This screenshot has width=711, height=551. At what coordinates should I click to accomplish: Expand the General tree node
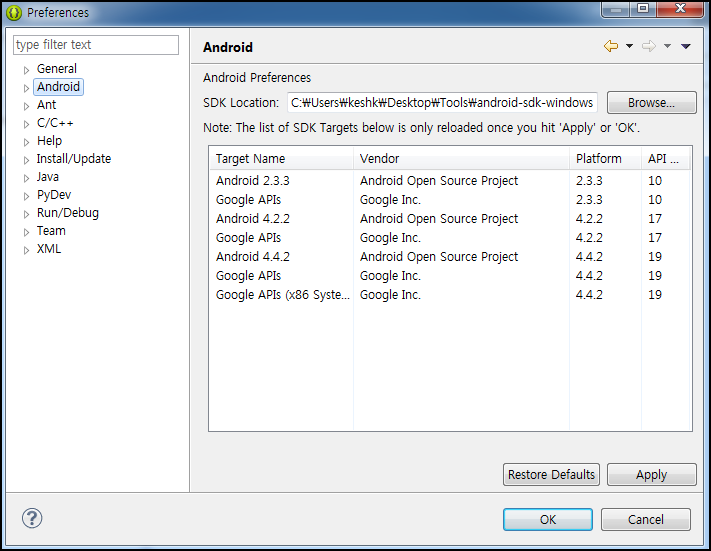pos(26,70)
